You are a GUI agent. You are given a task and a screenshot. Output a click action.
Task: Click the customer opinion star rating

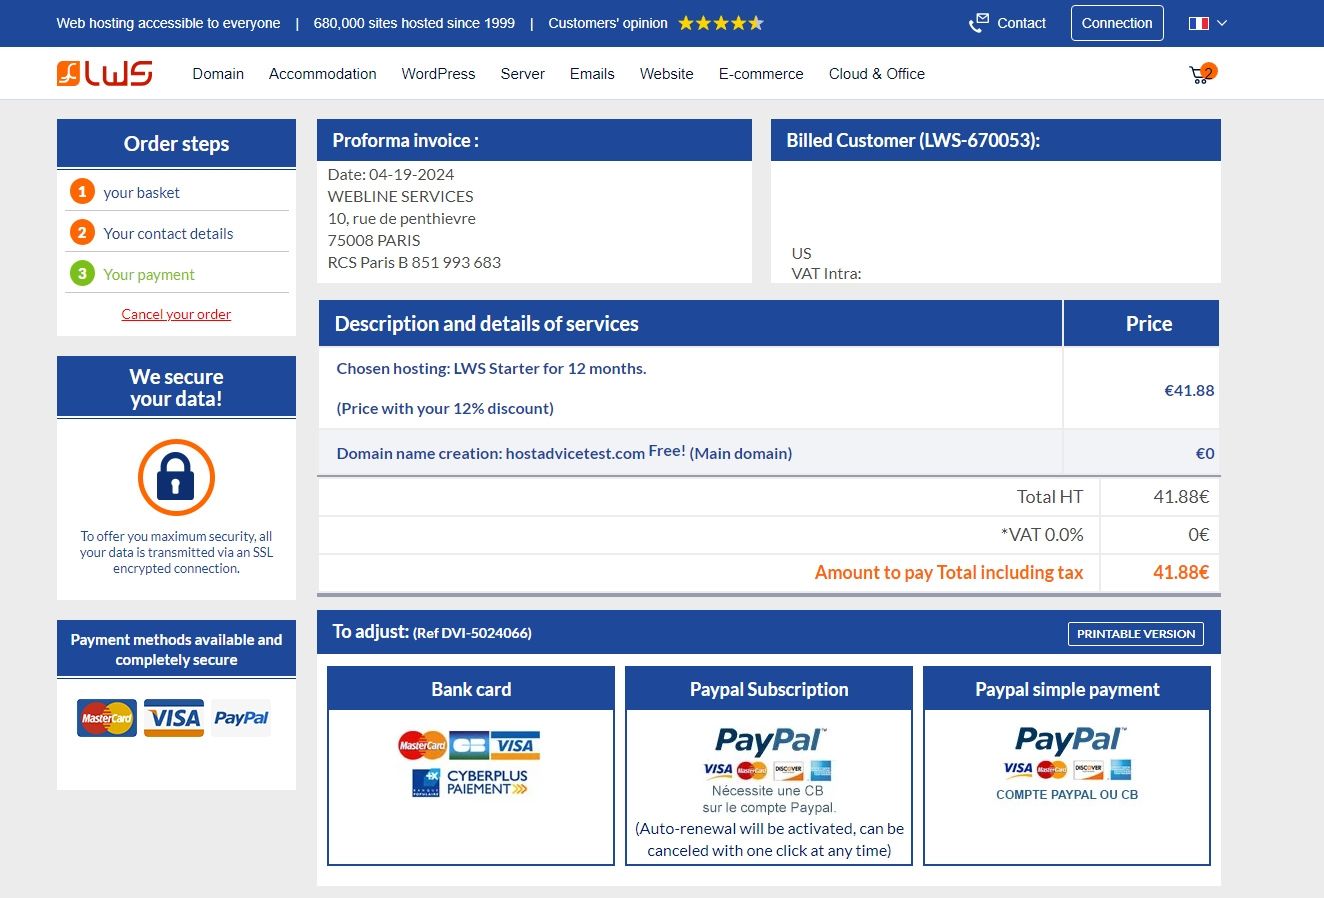click(x=721, y=23)
